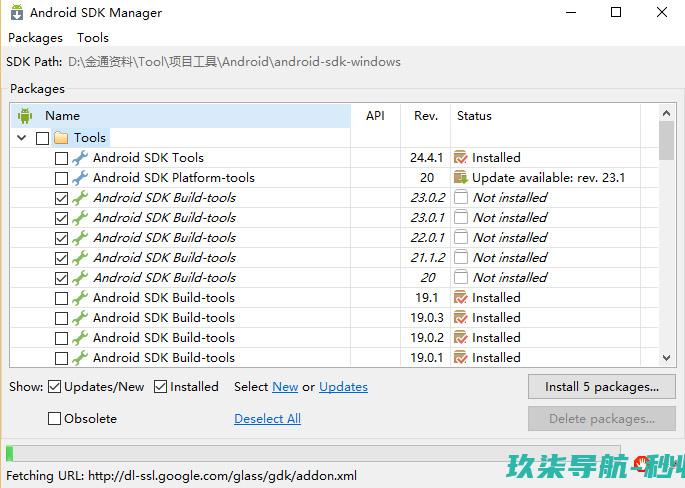Click the wrench icon of Build-tools 23.0.1
This screenshot has width=685, height=488.
pos(80,218)
